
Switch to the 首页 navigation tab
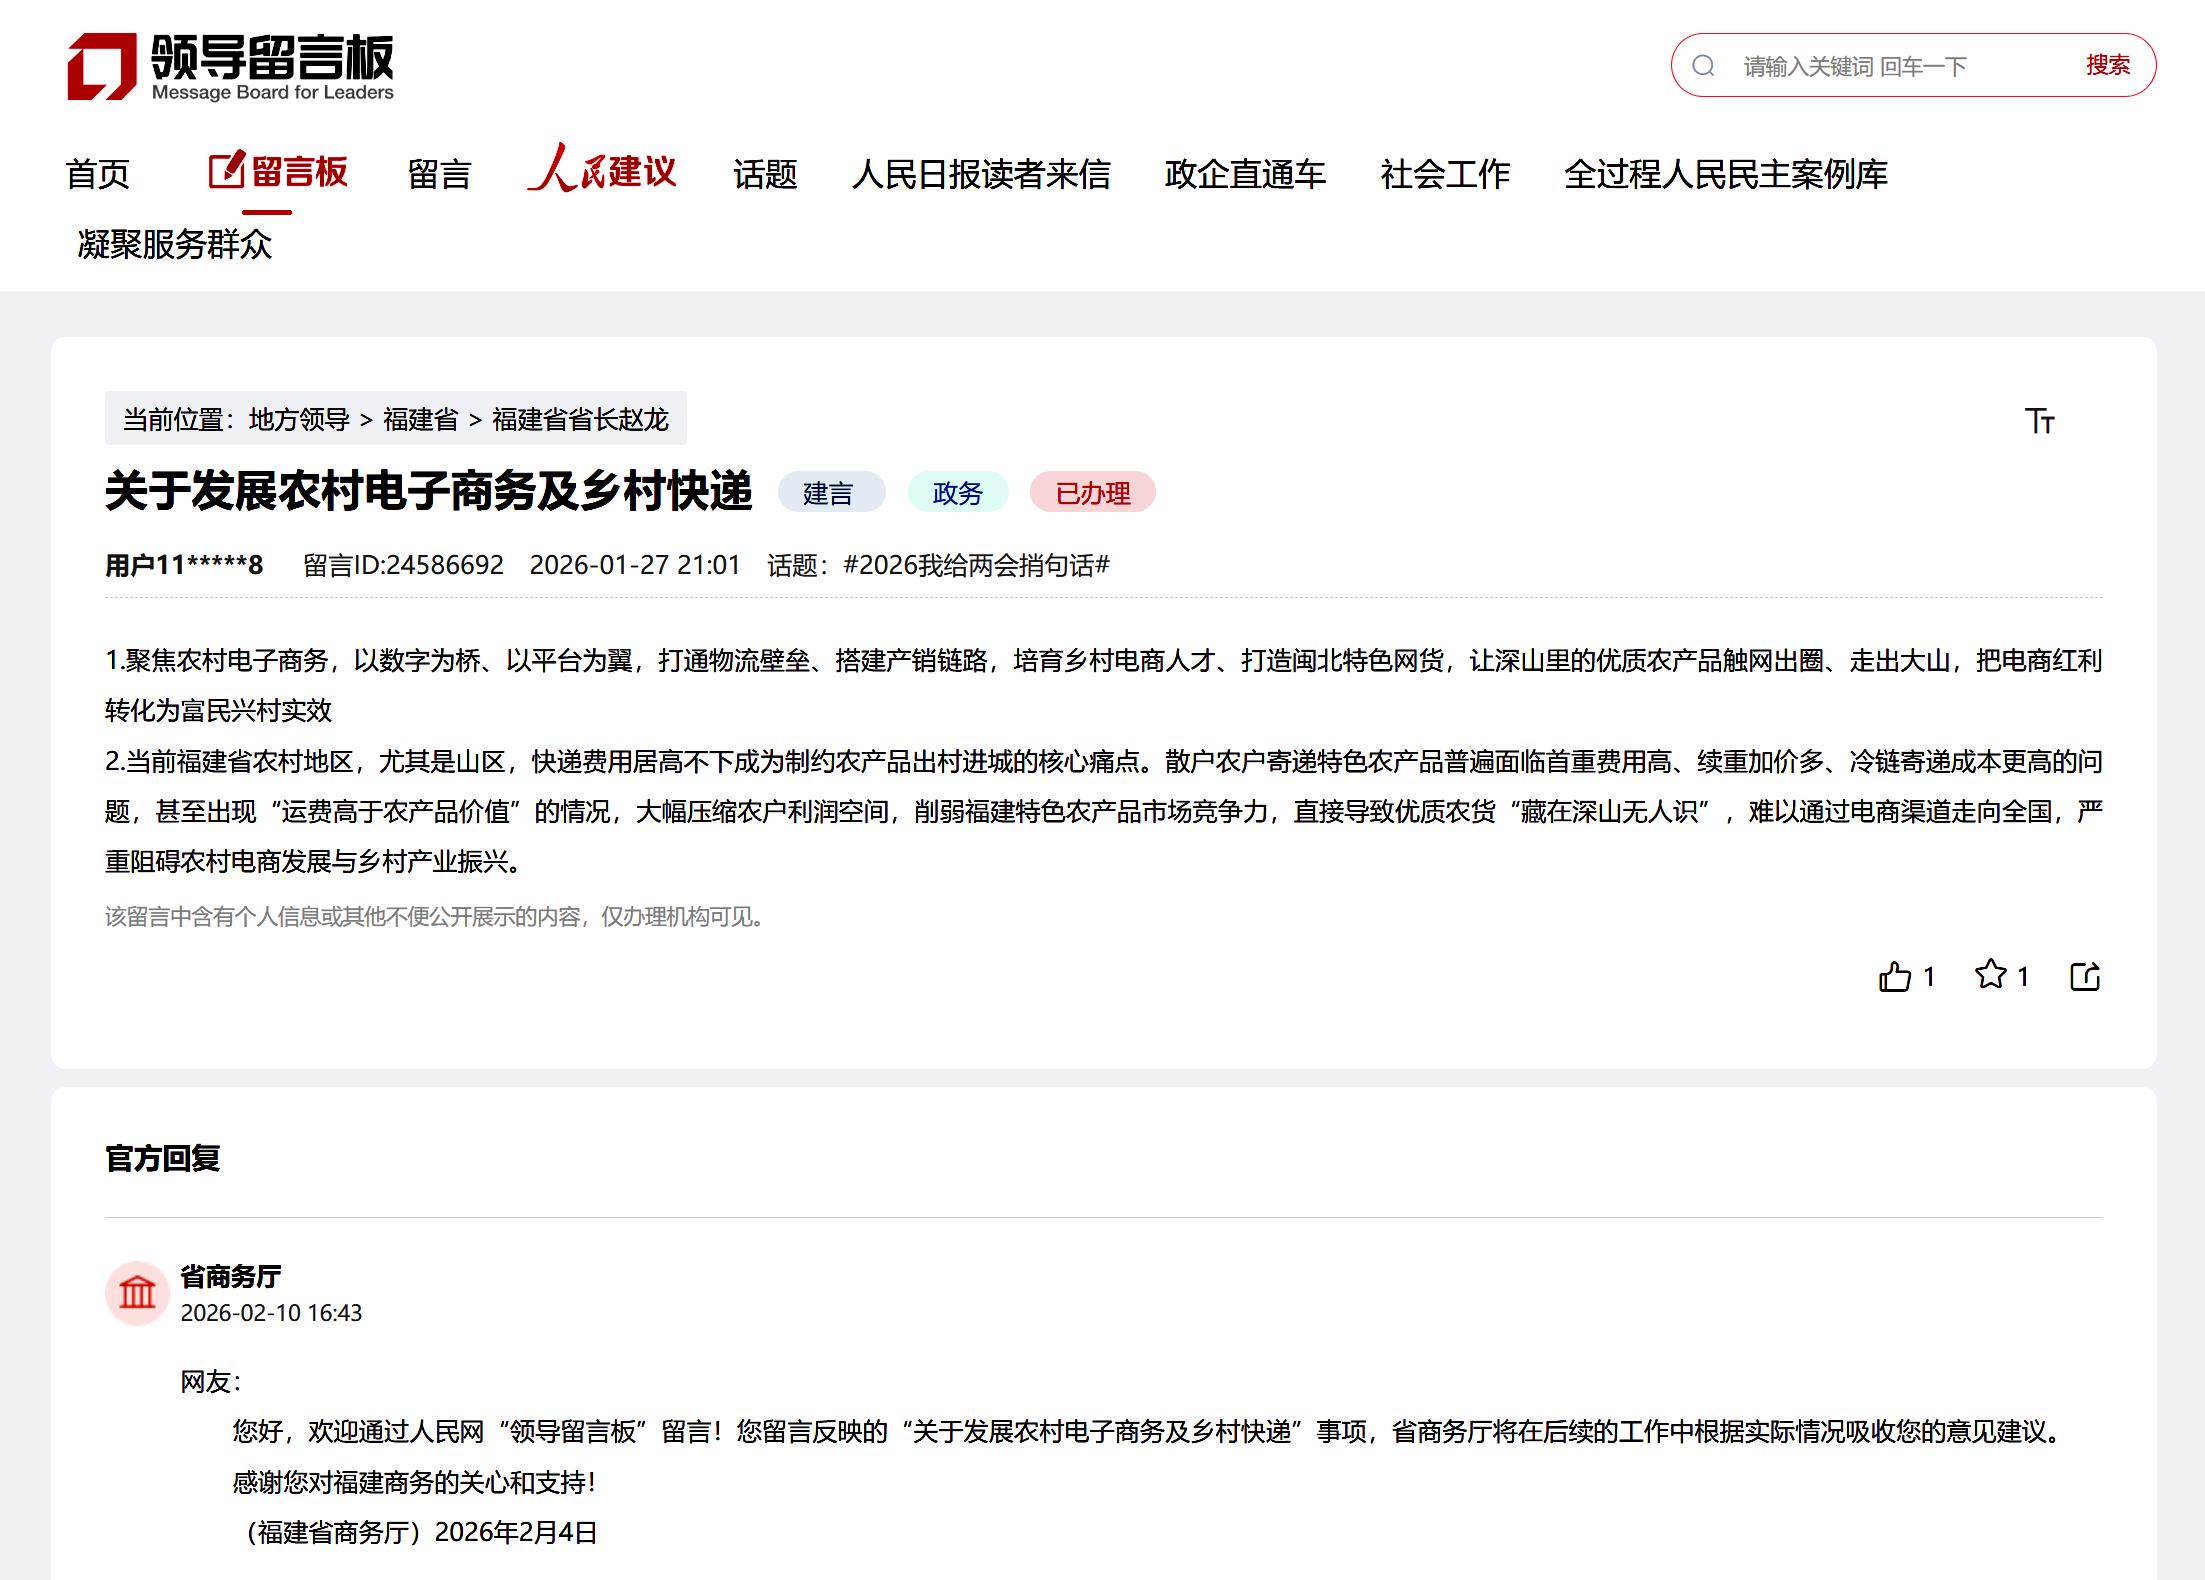click(x=97, y=173)
